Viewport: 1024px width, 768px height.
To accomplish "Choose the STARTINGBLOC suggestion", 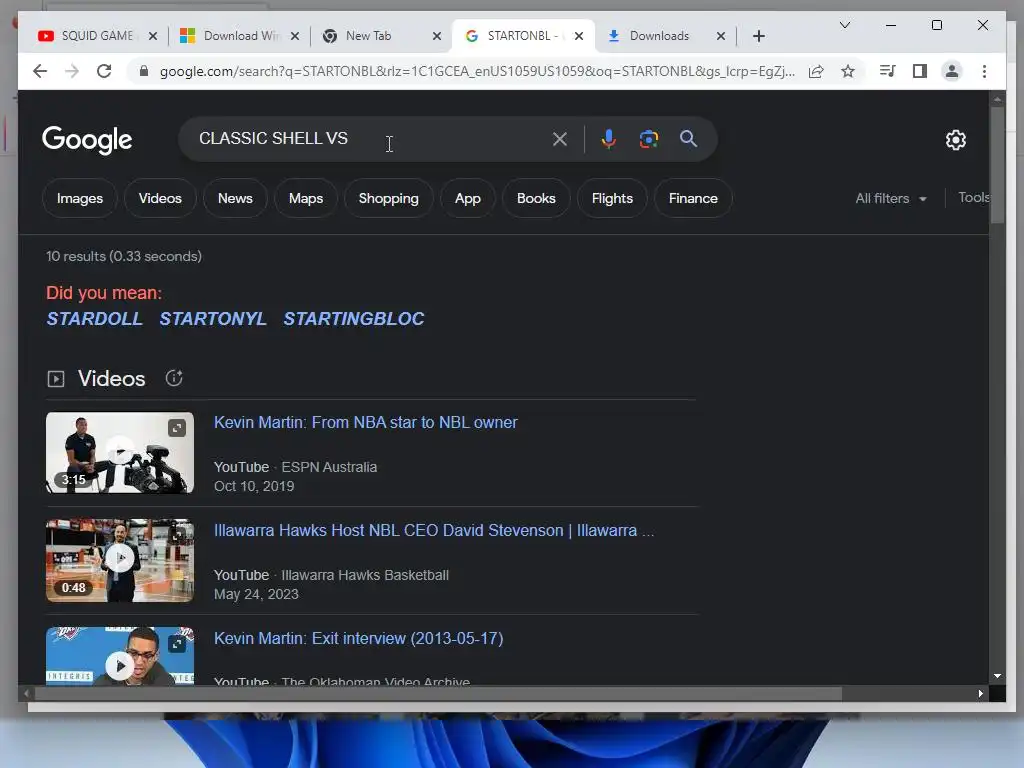I will tap(353, 319).
